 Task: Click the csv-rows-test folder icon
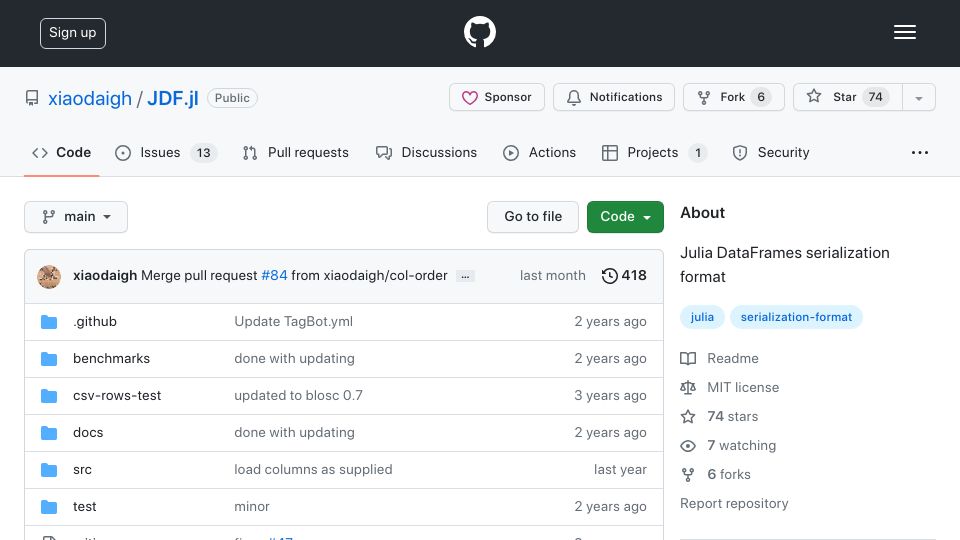[x=49, y=396]
